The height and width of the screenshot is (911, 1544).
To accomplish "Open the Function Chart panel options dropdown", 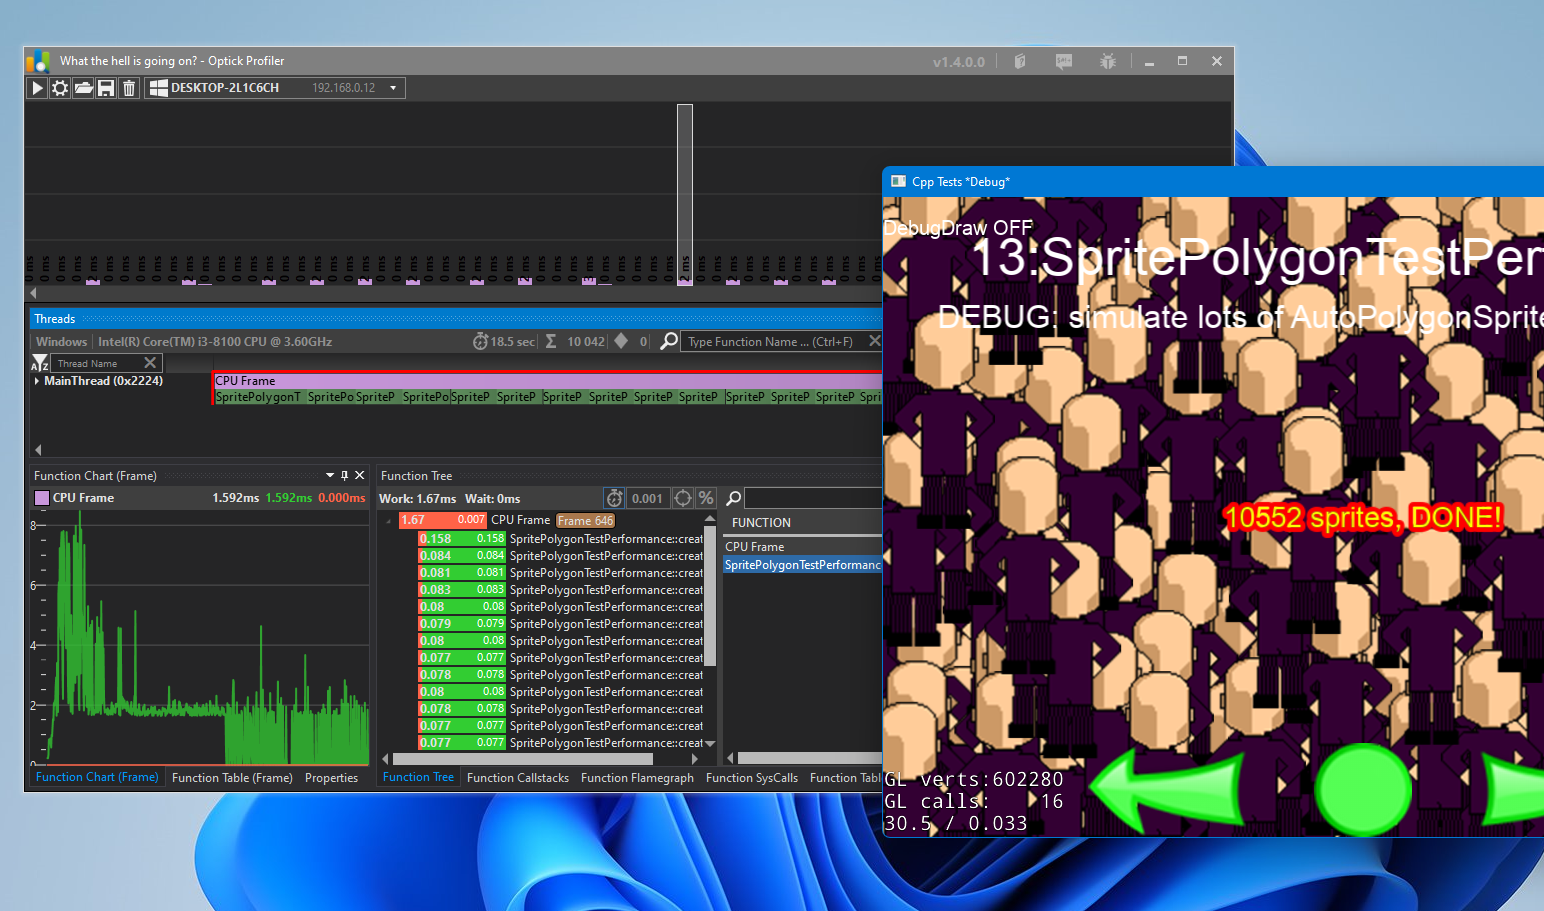I will coord(330,475).
